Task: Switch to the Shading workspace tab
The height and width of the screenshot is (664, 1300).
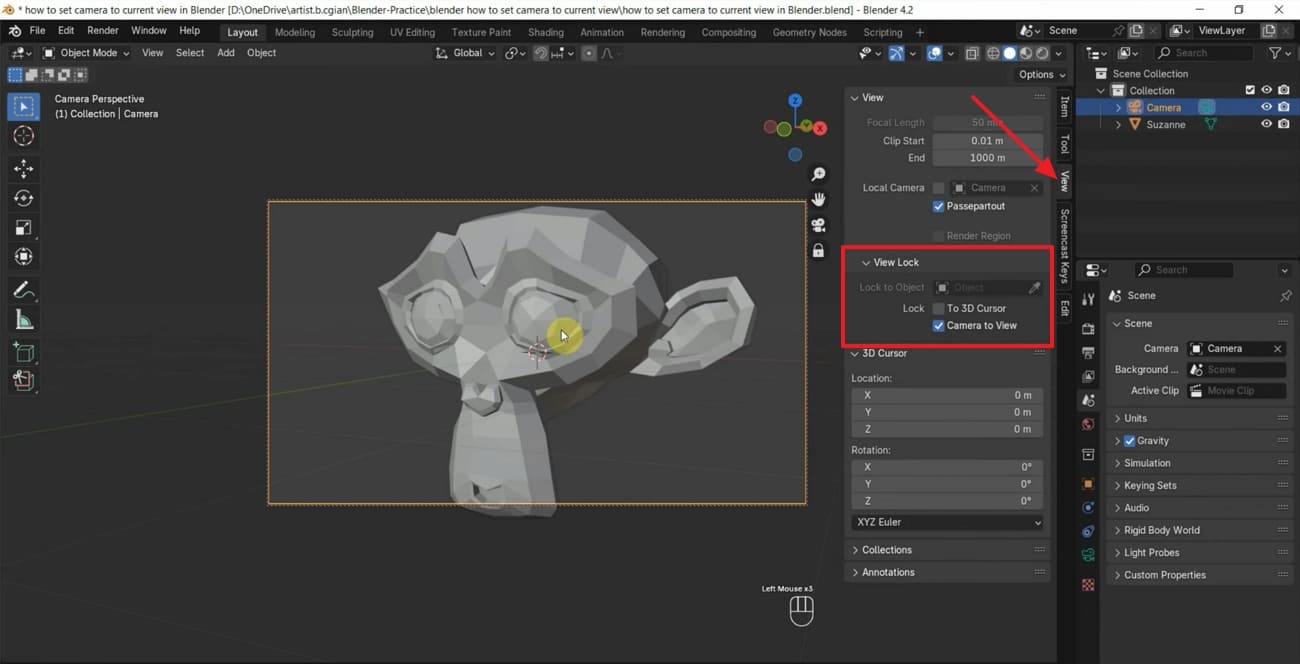Action: [x=545, y=32]
